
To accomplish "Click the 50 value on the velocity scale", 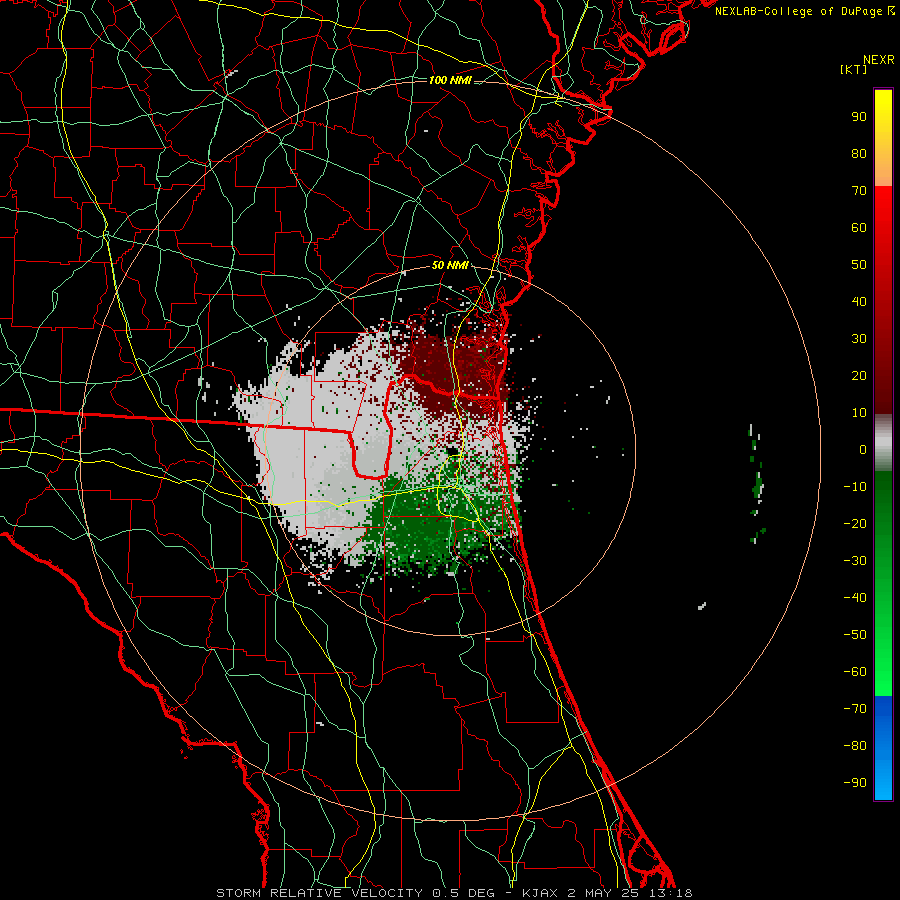I will click(x=859, y=265).
